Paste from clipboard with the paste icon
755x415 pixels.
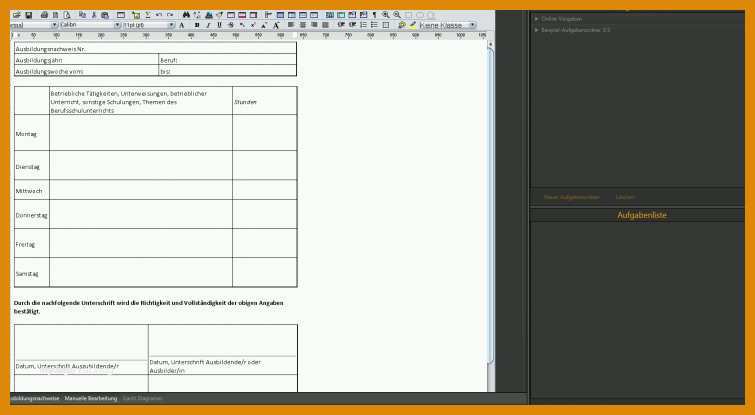pos(105,15)
